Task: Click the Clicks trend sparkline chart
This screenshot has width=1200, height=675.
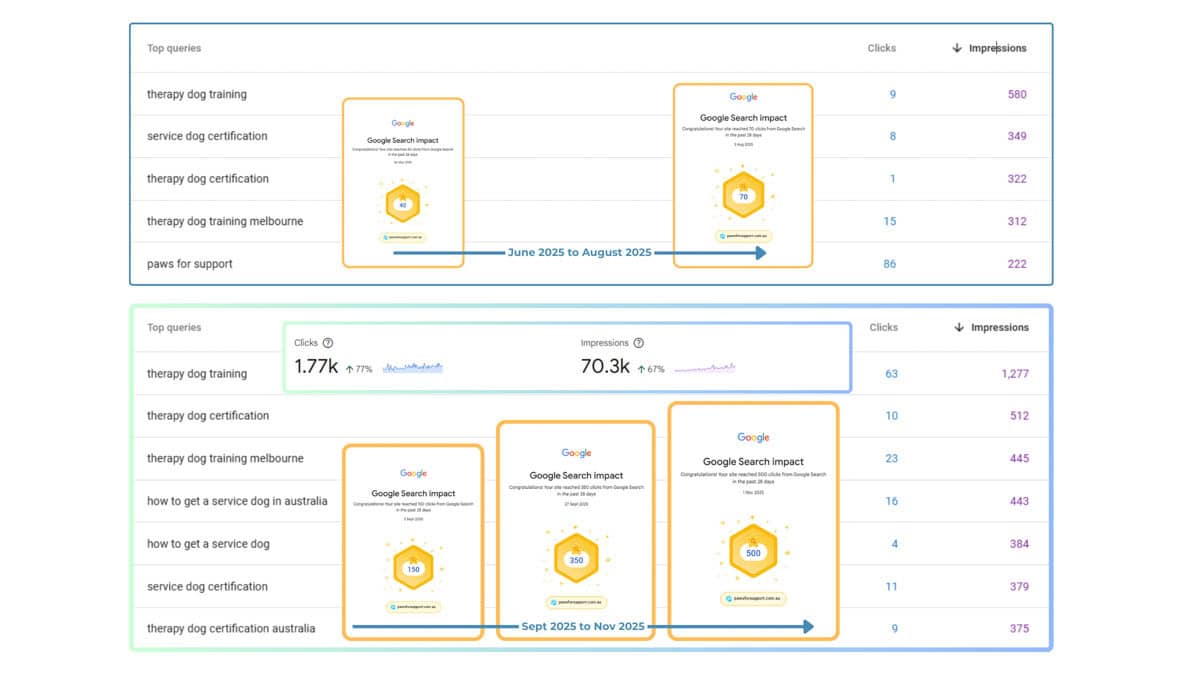Action: point(413,367)
